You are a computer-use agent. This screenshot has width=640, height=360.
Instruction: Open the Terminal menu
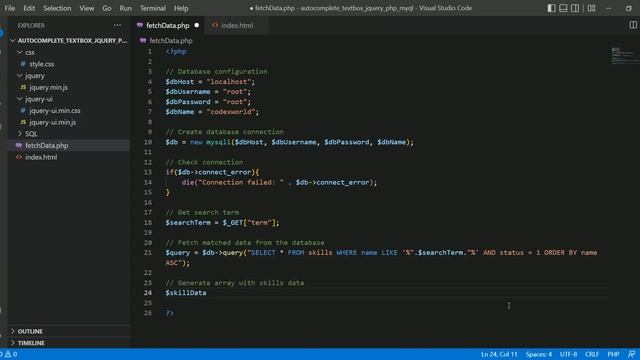coord(153,8)
